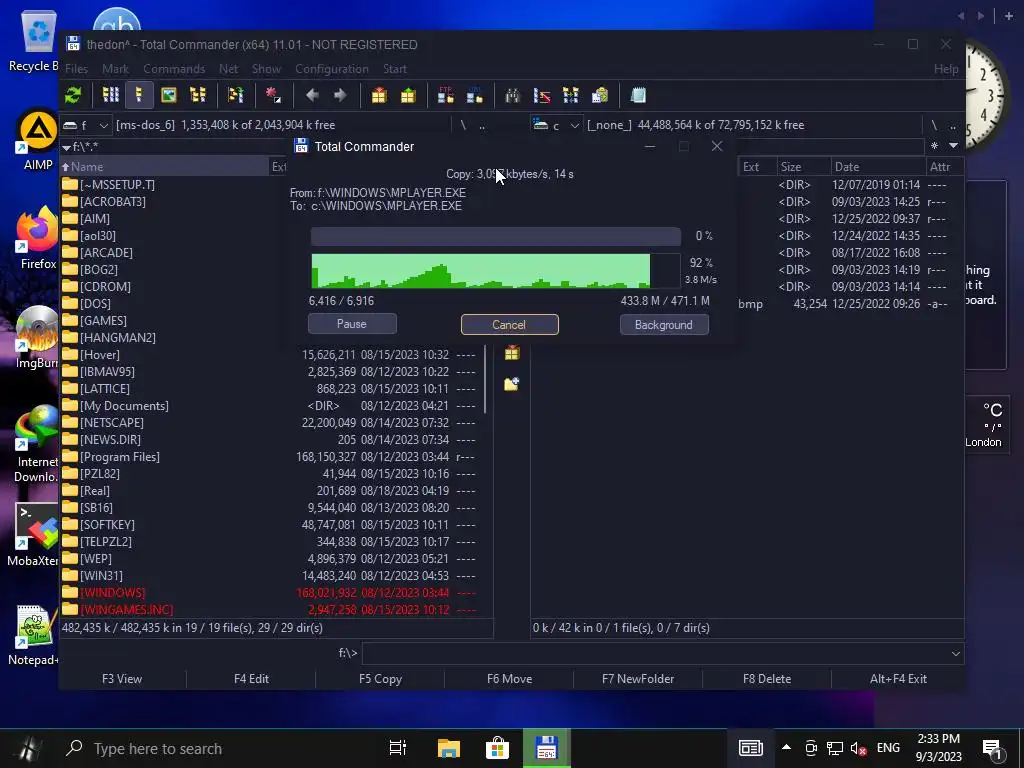Switch to Full details view icon
Image resolution: width=1024 pixels, height=768 pixels.
click(139, 95)
